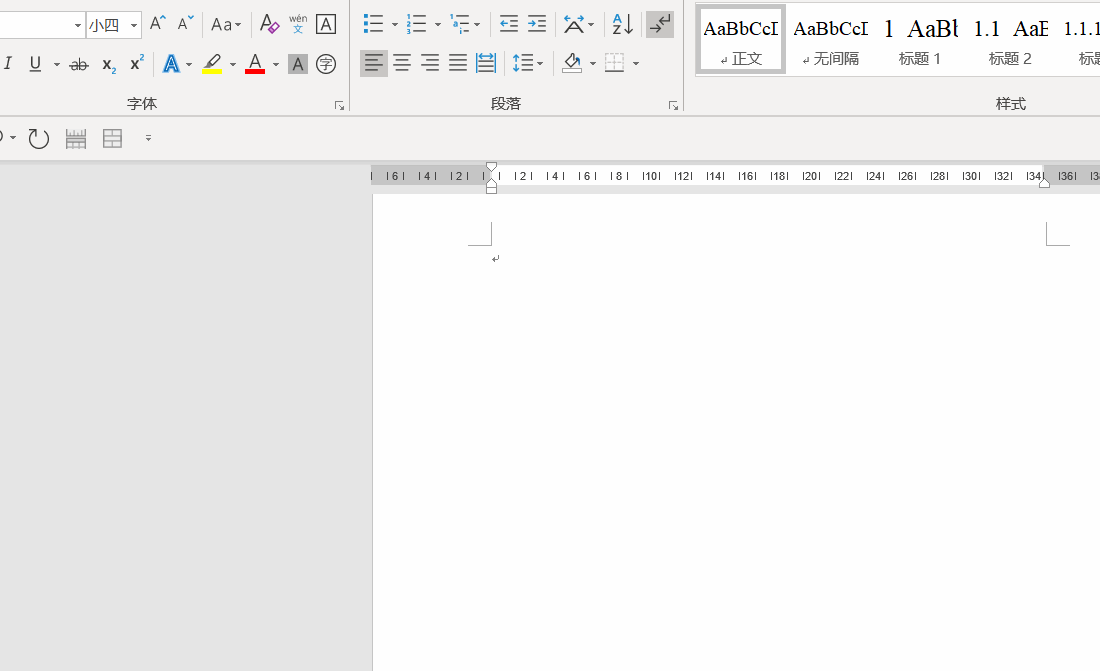Expand the Underline style dropdown arrow
This screenshot has height=671, width=1100.
(57, 65)
